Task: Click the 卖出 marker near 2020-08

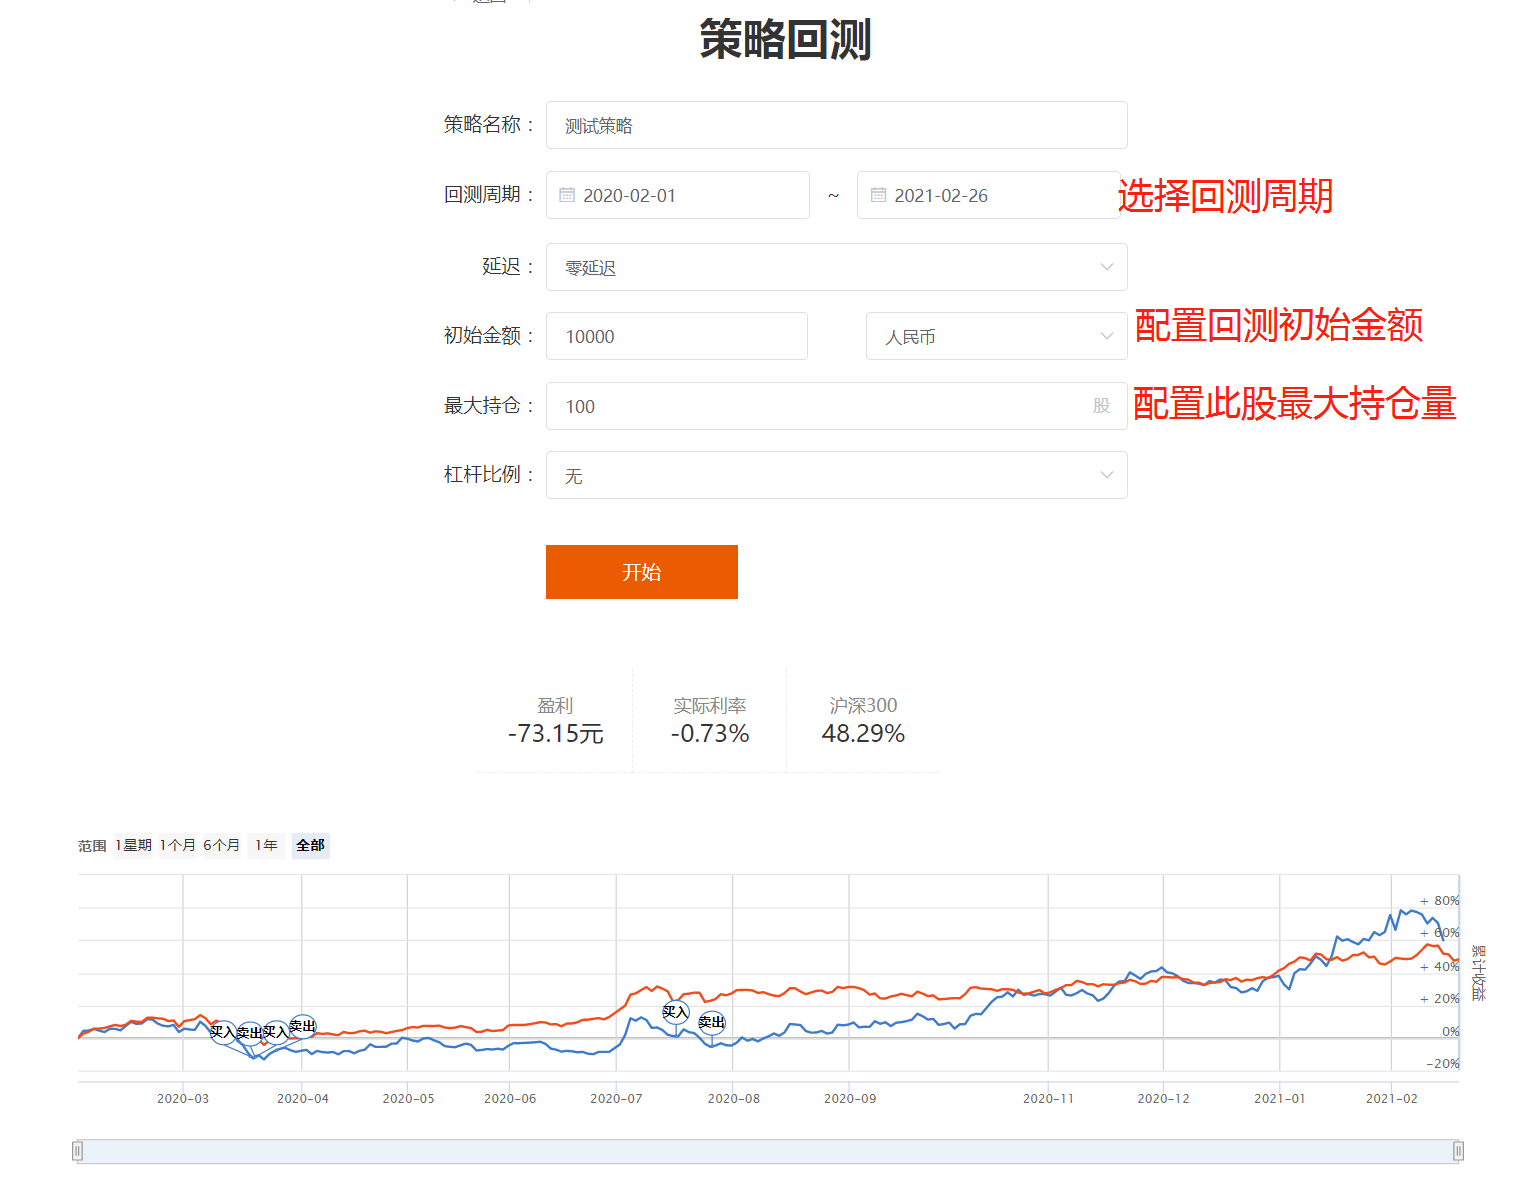Action: coord(711,1022)
